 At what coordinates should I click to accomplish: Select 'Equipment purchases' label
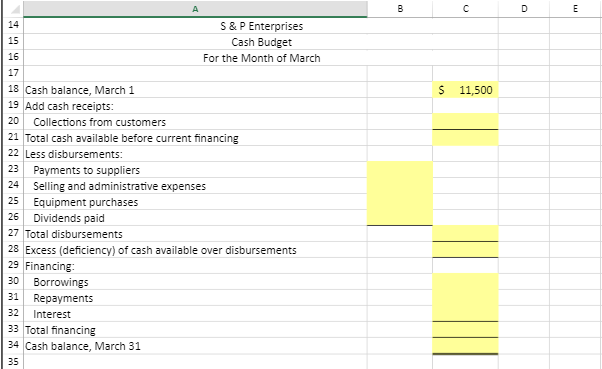pyautogui.click(x=85, y=202)
